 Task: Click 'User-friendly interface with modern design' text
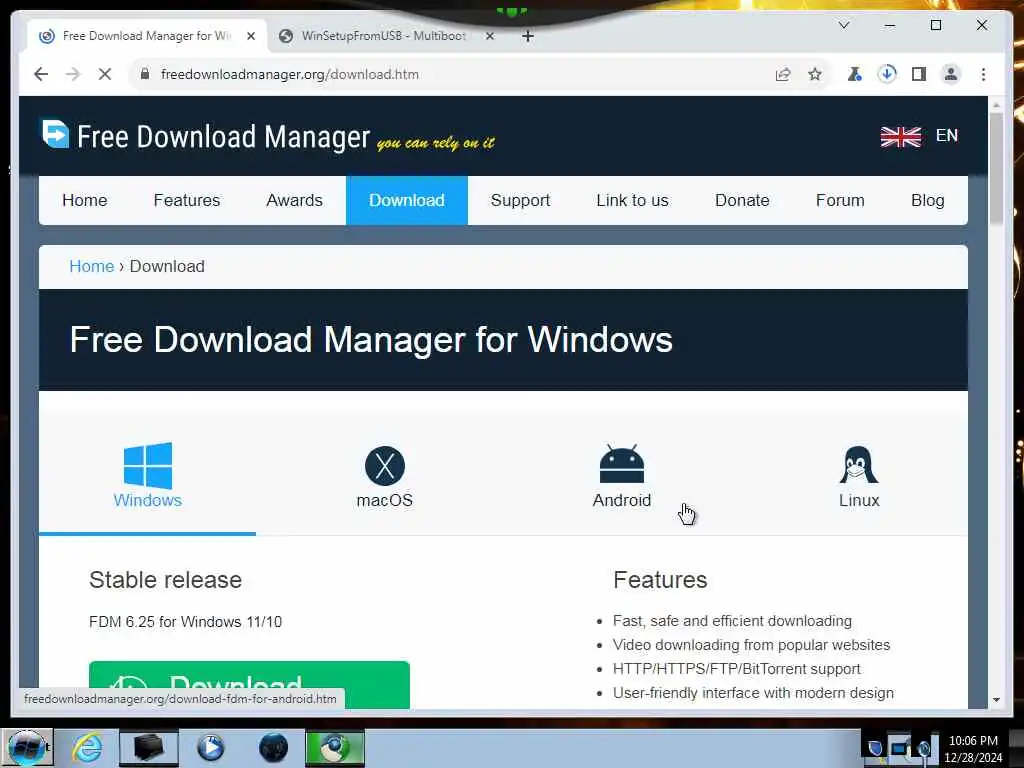(753, 693)
